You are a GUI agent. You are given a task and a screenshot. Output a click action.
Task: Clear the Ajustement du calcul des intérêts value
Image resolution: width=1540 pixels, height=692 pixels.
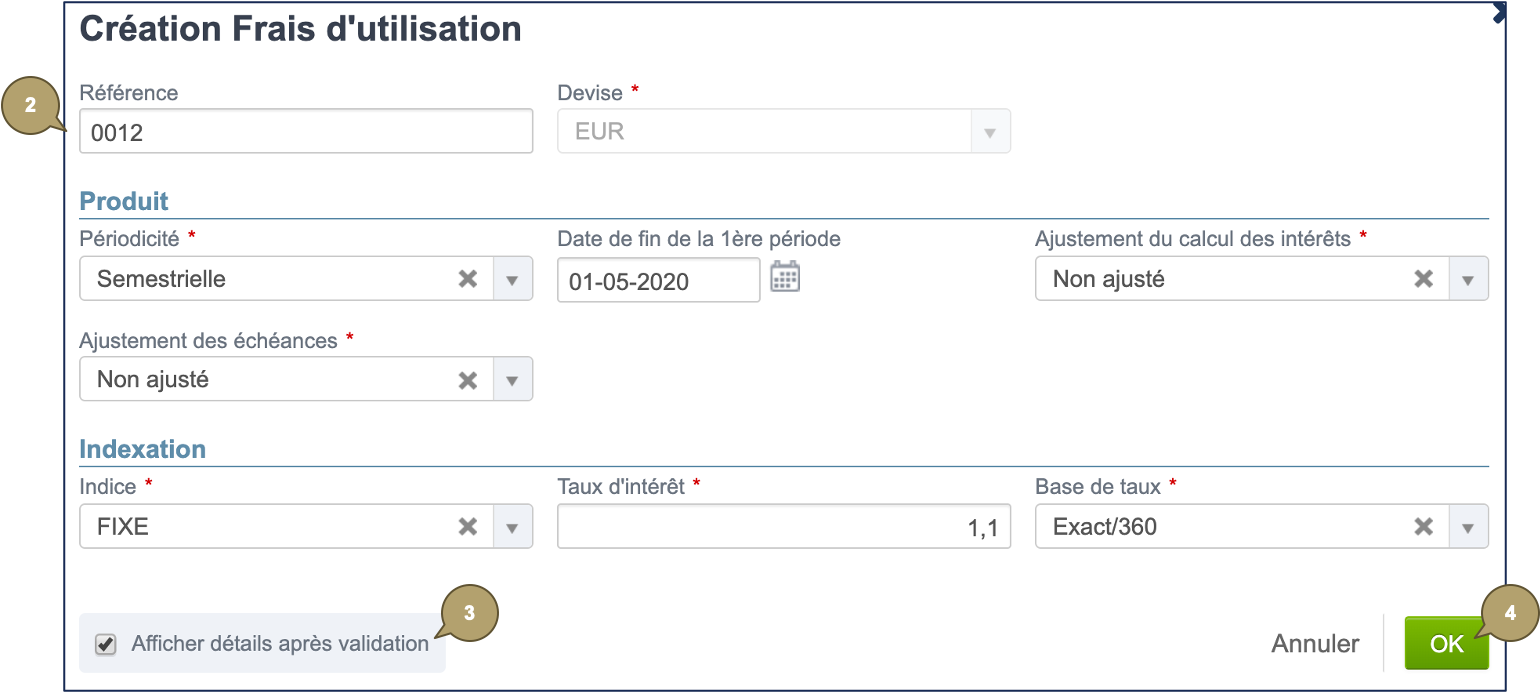coord(1423,278)
